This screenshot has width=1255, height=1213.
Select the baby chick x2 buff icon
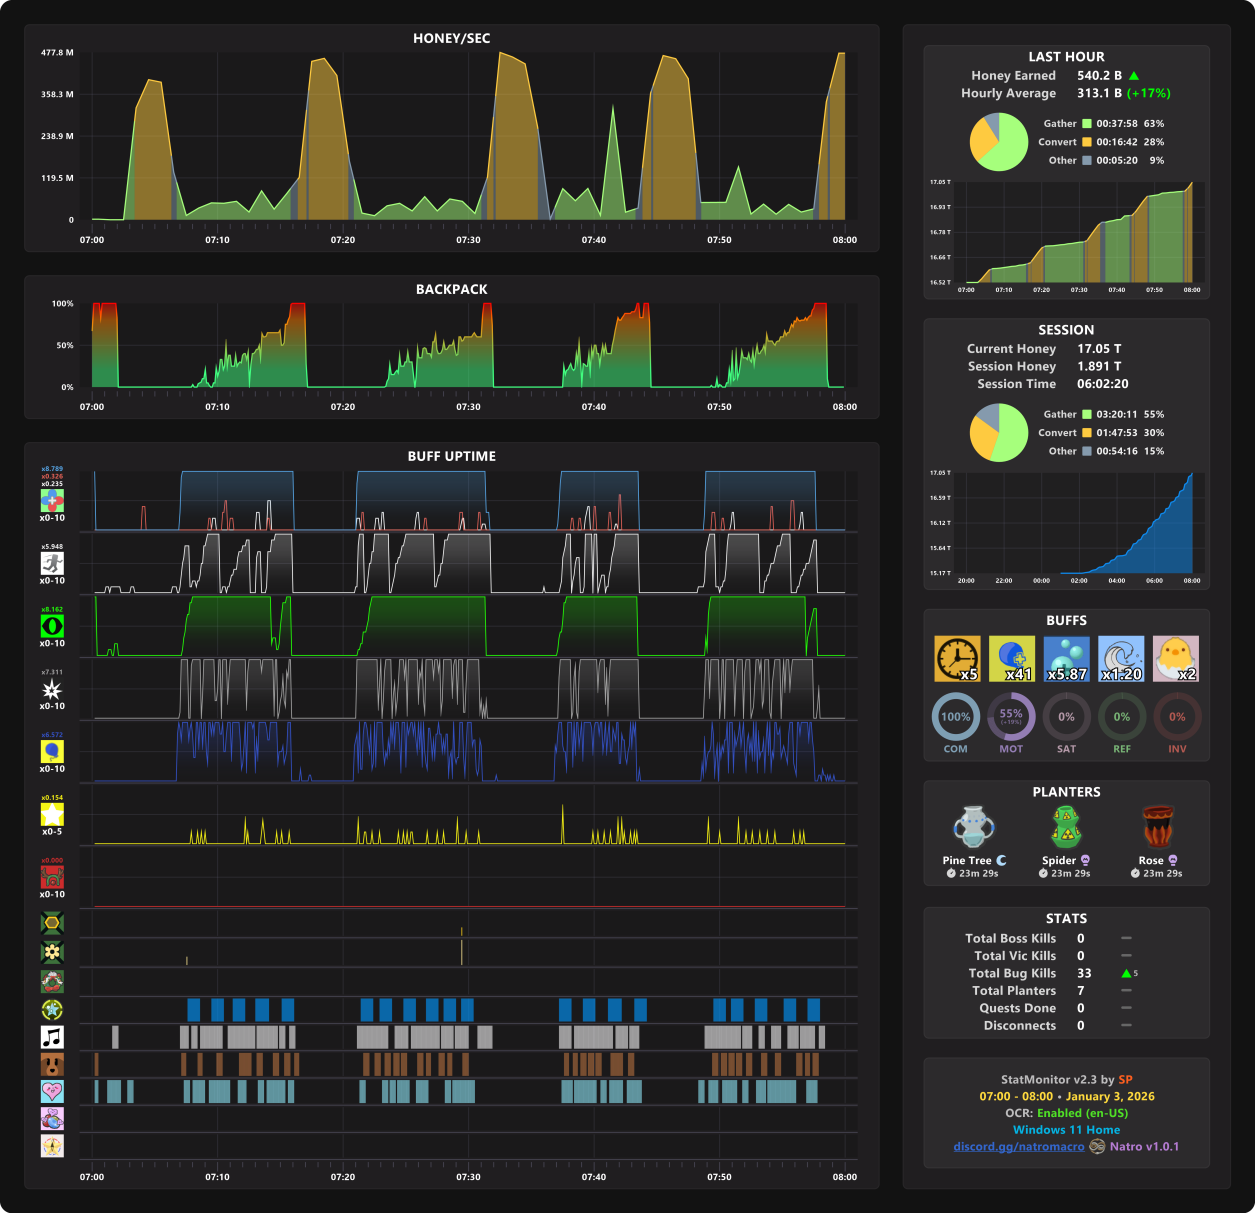click(1176, 659)
